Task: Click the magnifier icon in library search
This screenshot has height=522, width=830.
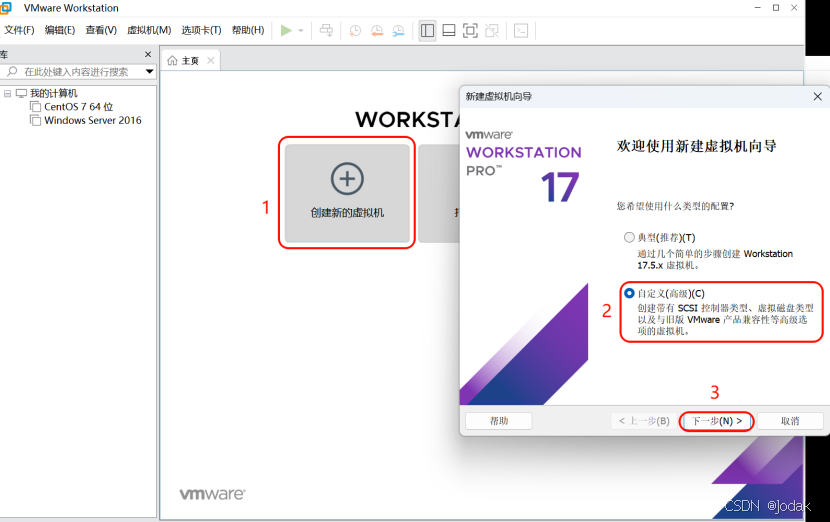Action: pos(12,71)
